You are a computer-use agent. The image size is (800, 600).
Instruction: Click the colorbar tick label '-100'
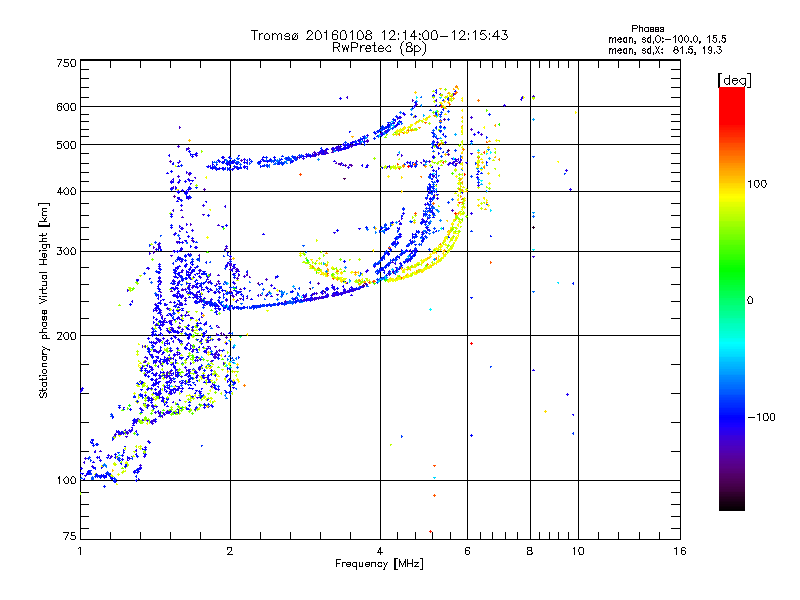pos(762,417)
